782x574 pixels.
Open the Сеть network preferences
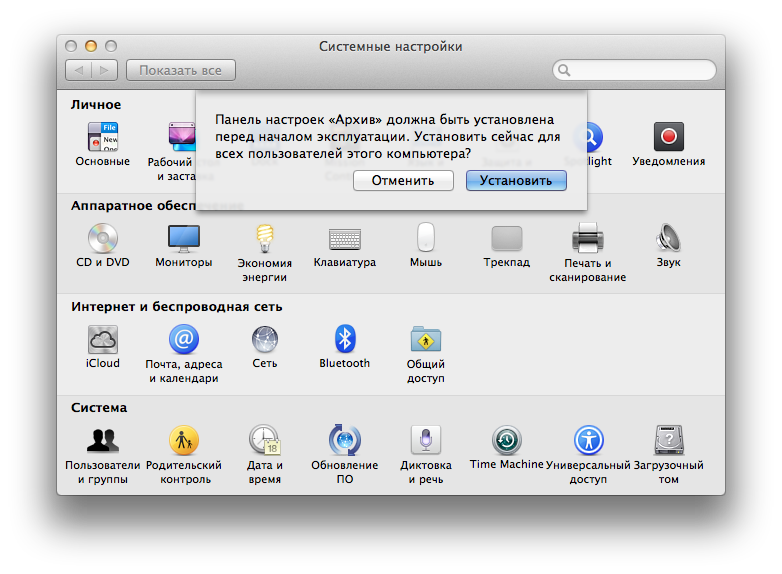pos(264,340)
